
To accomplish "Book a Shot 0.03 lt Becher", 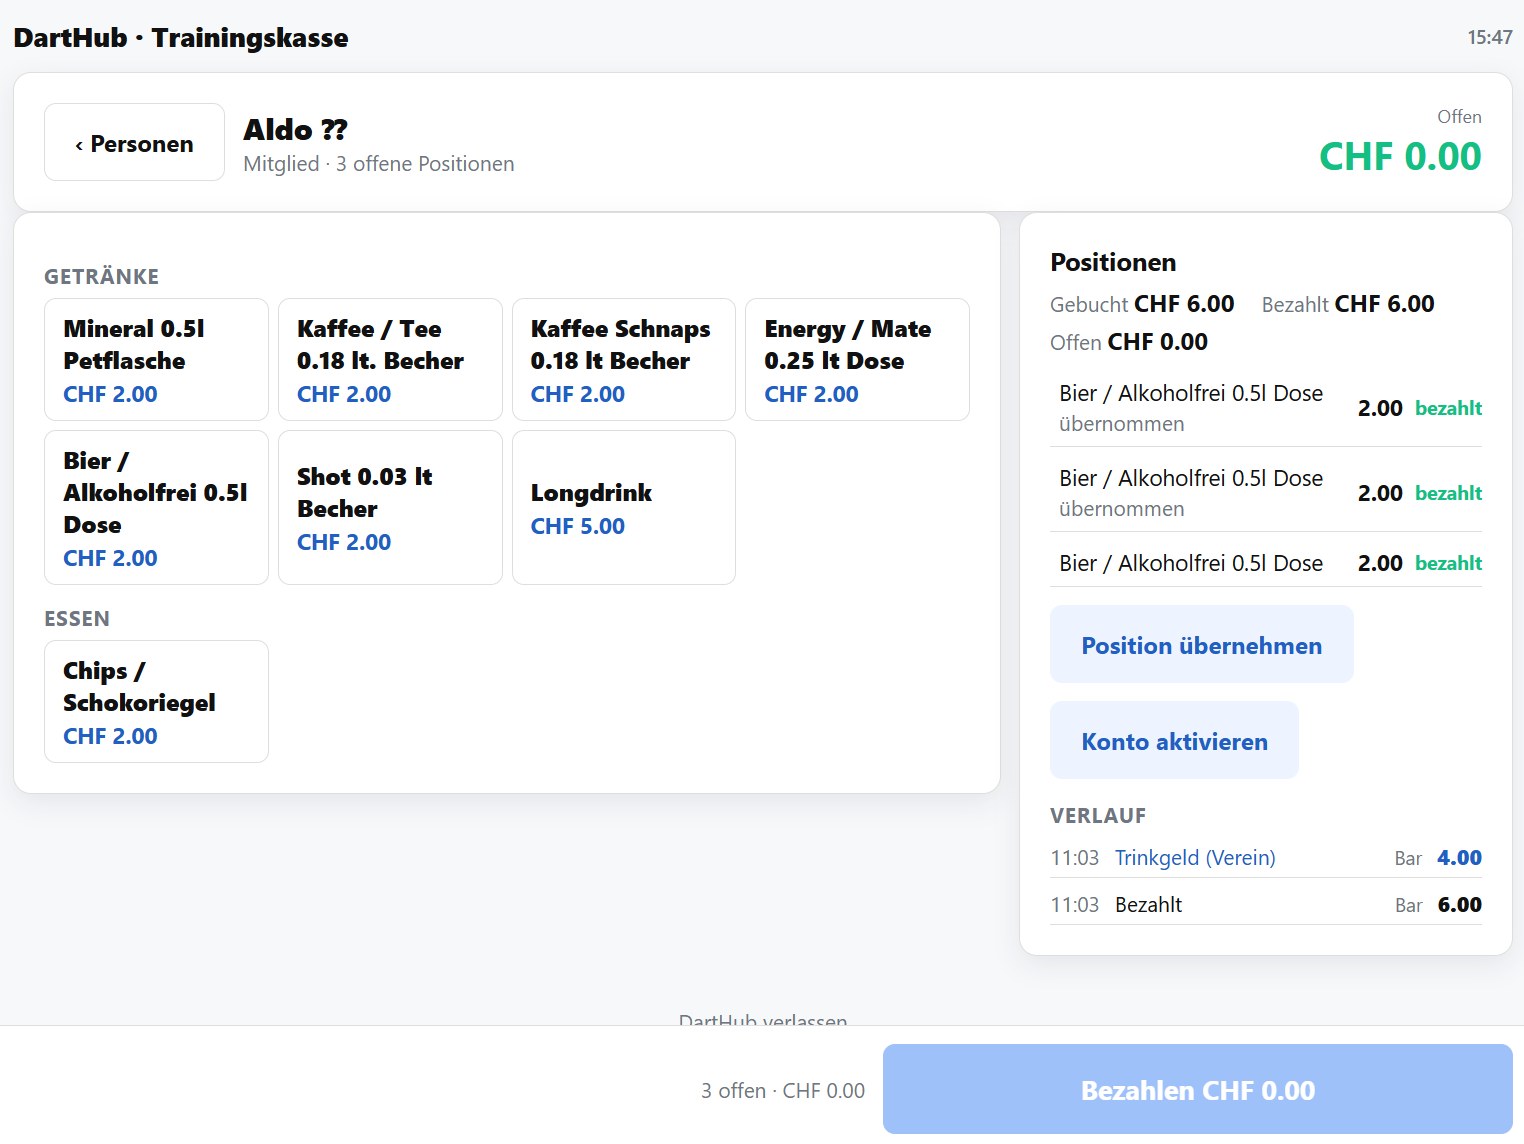I will point(390,507).
